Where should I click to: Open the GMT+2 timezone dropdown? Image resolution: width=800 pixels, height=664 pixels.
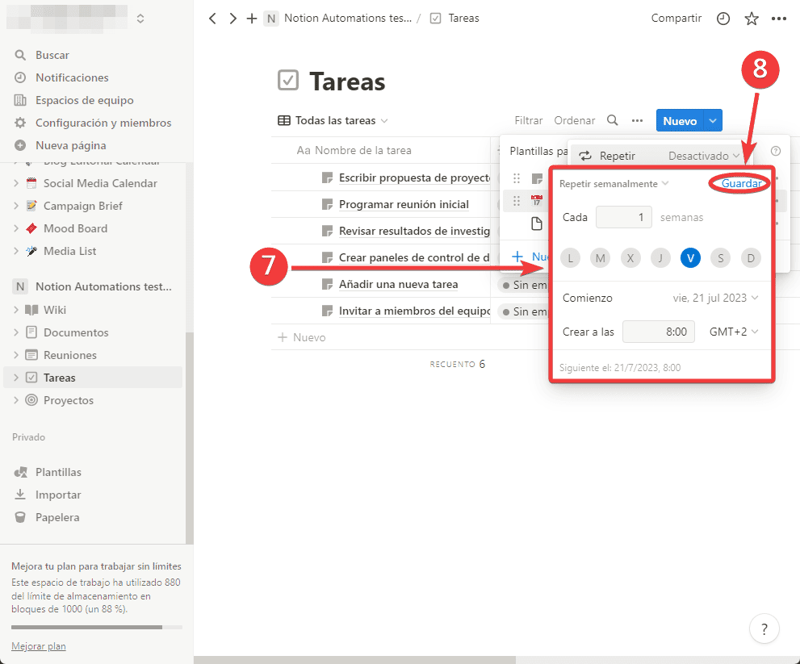(733, 331)
